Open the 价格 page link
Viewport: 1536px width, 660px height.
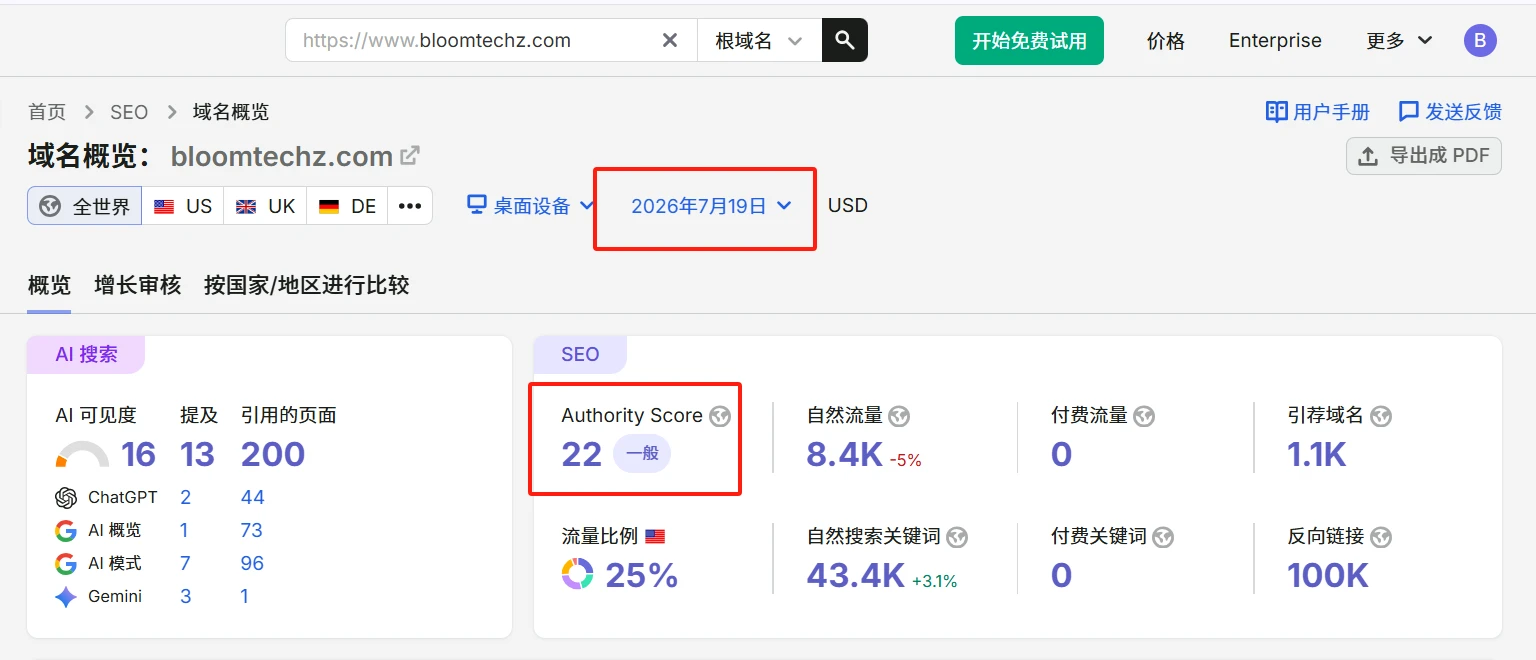click(1166, 41)
